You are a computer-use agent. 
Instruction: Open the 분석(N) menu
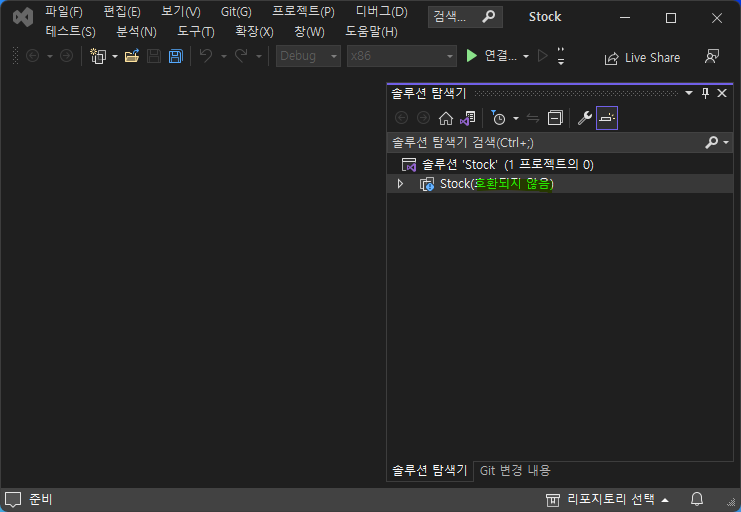(x=136, y=32)
